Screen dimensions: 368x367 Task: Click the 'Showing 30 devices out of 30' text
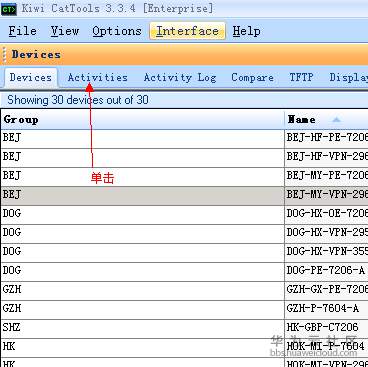pyautogui.click(x=78, y=100)
